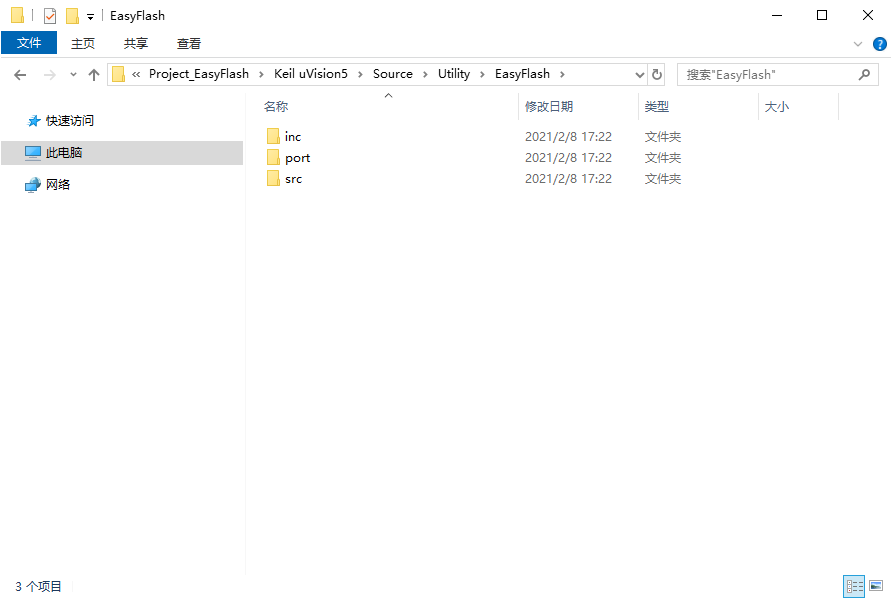The height and width of the screenshot is (599, 892).
Task: Expand the arrow after EasyFlash breadcrumb
Action: [x=562, y=75]
